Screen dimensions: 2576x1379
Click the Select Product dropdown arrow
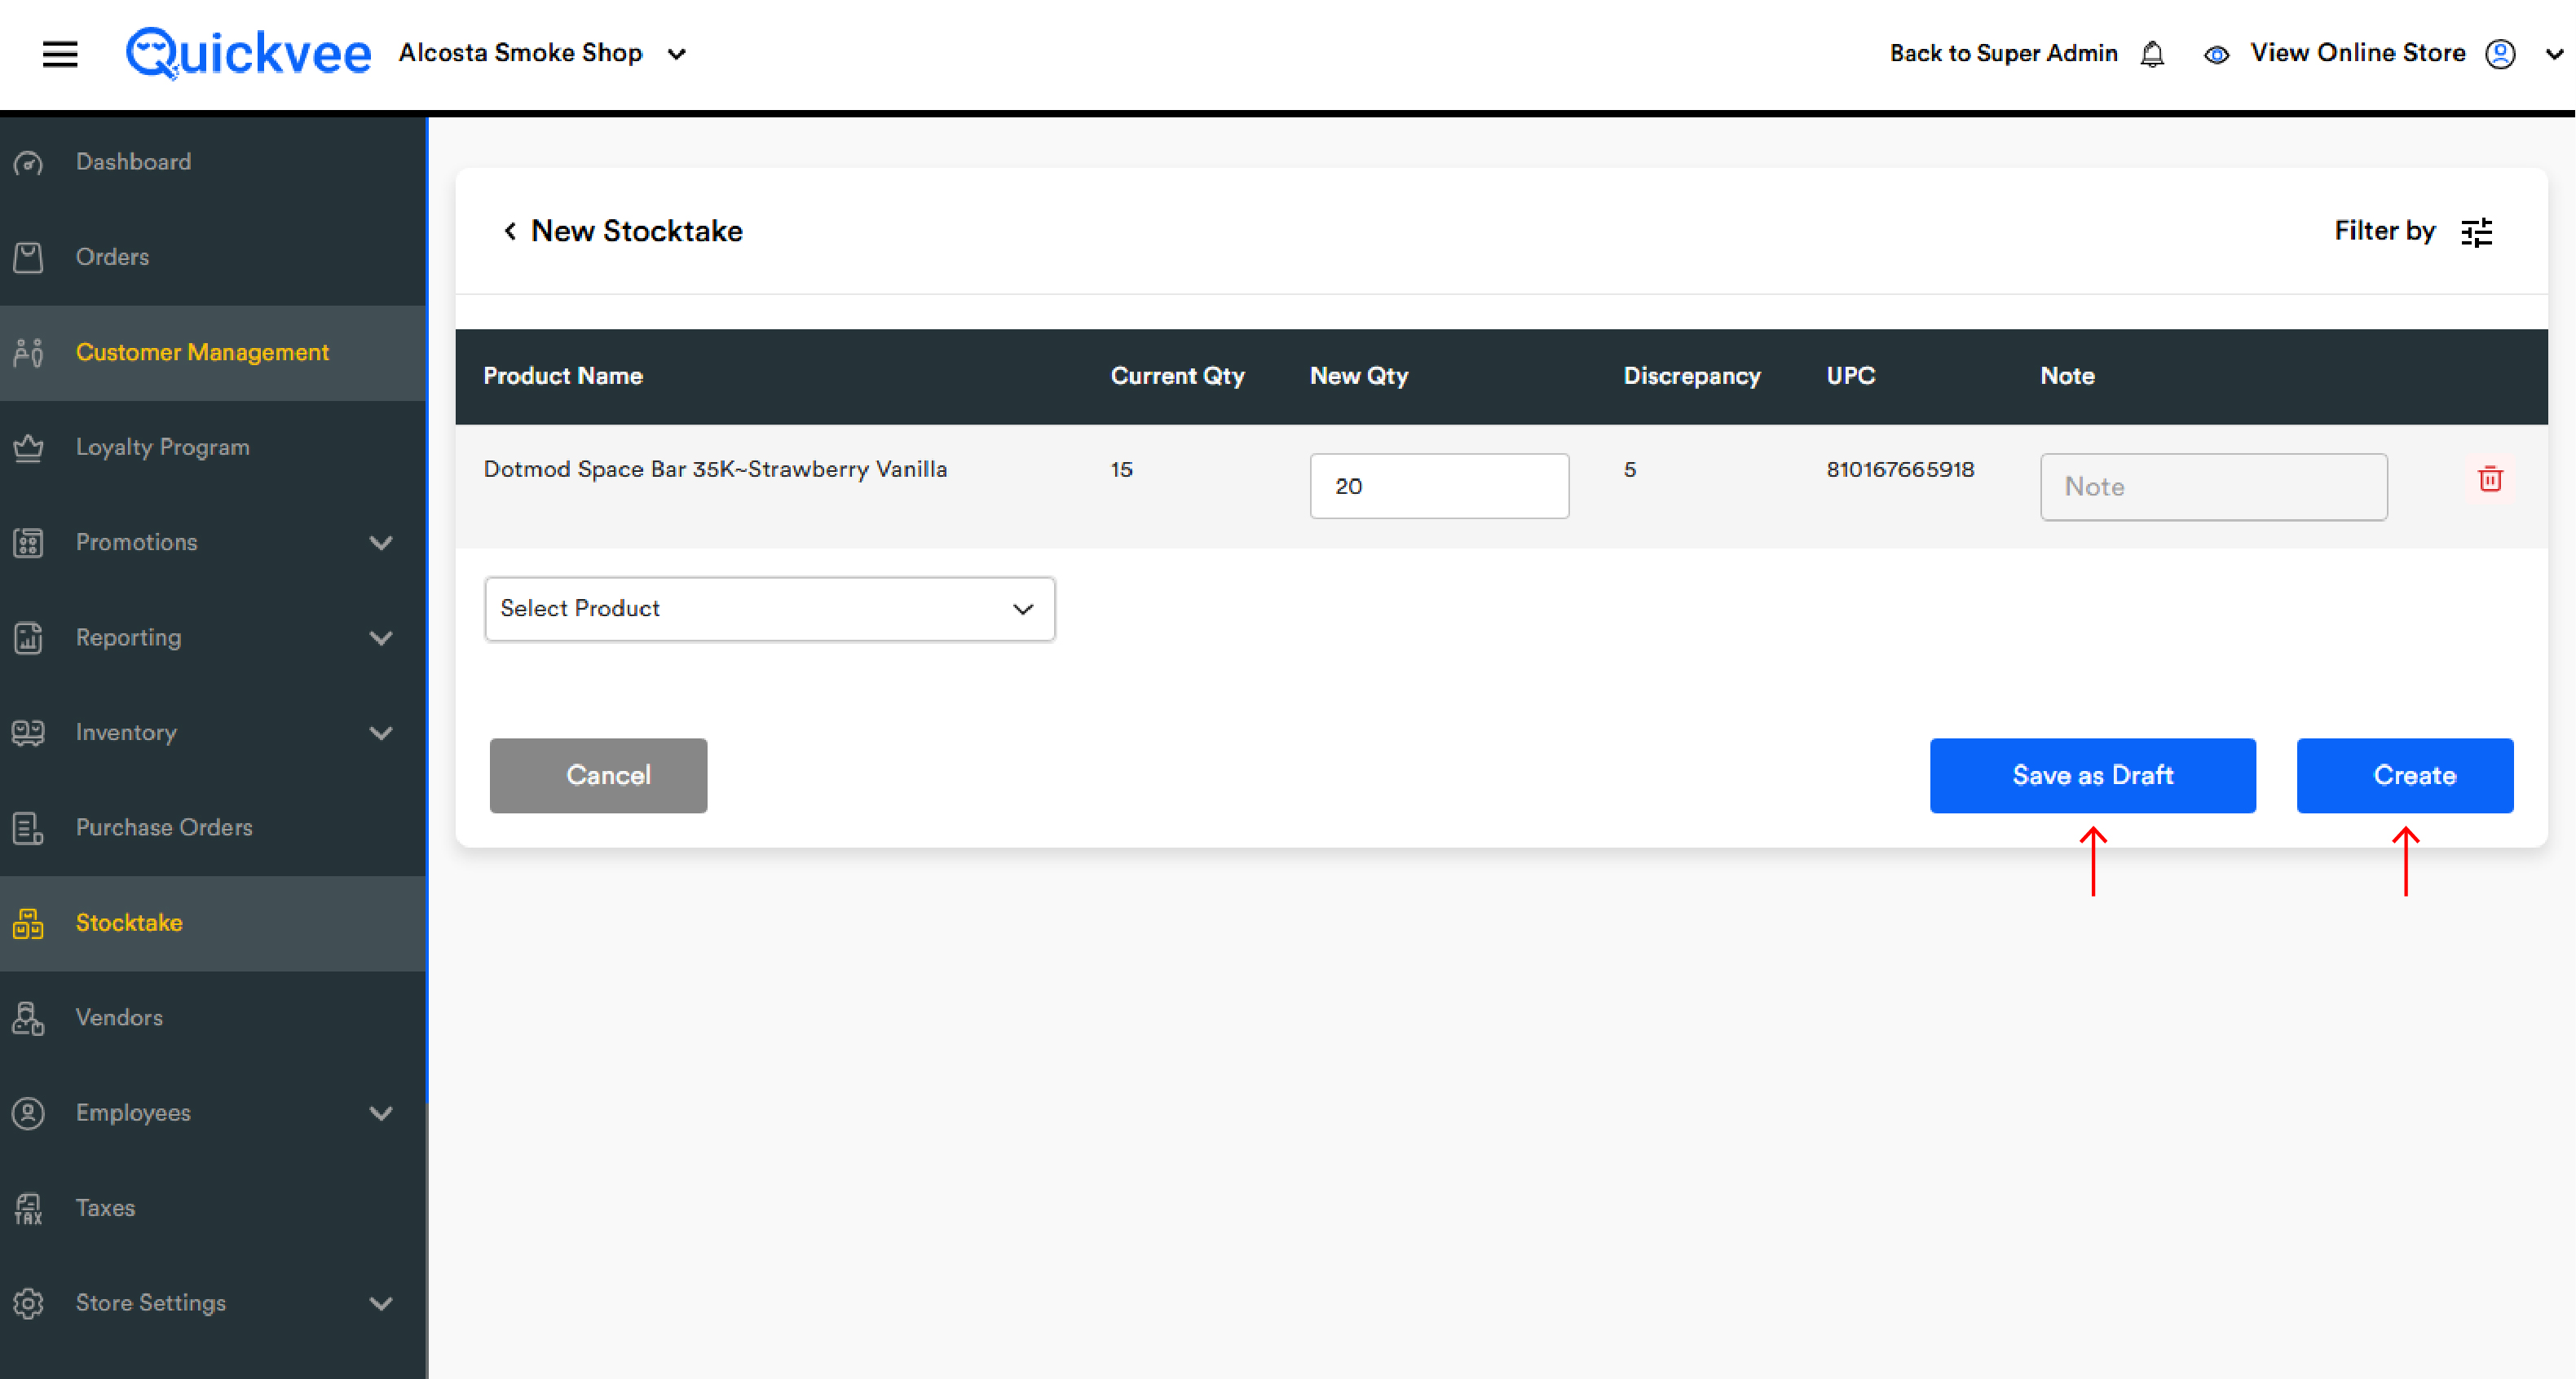(x=1022, y=609)
